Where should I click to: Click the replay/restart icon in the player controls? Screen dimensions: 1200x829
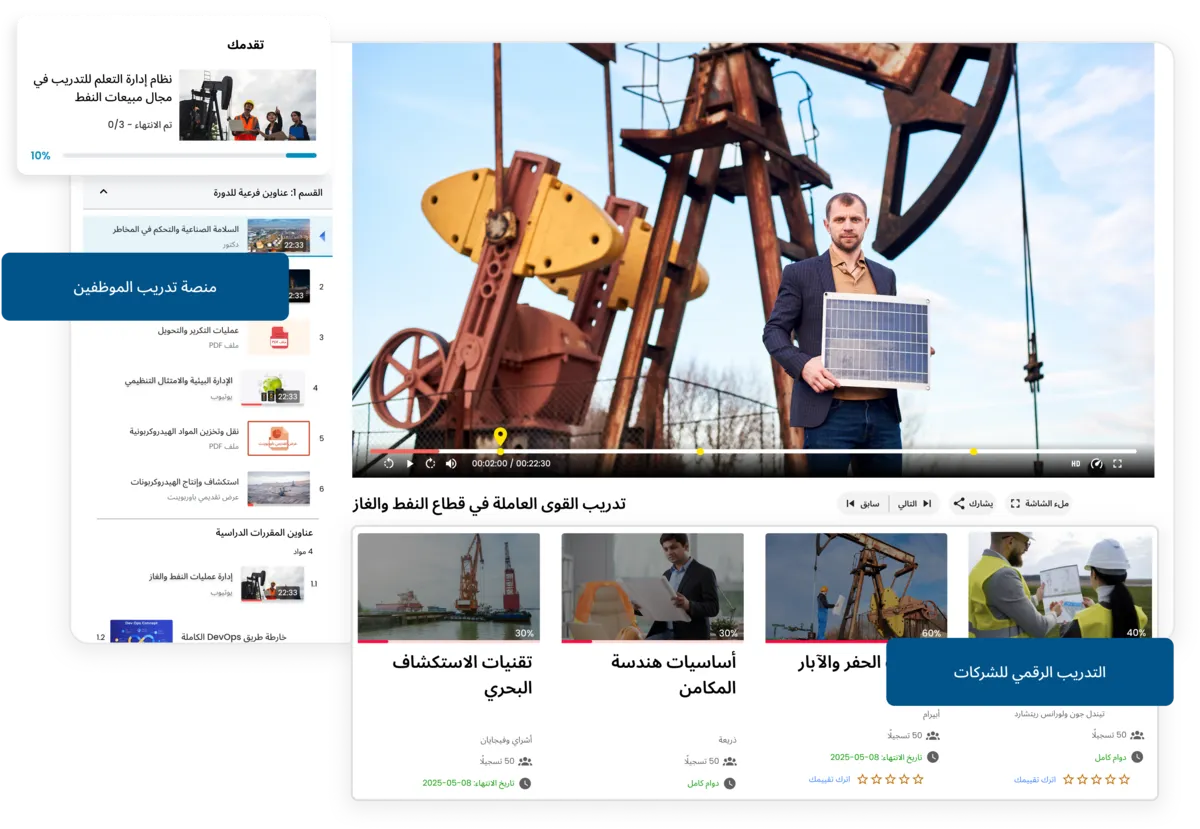click(x=387, y=463)
